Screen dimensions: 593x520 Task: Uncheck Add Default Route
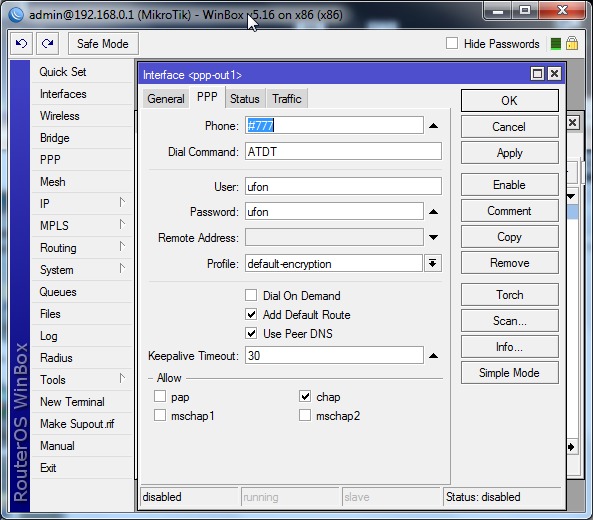click(x=251, y=314)
